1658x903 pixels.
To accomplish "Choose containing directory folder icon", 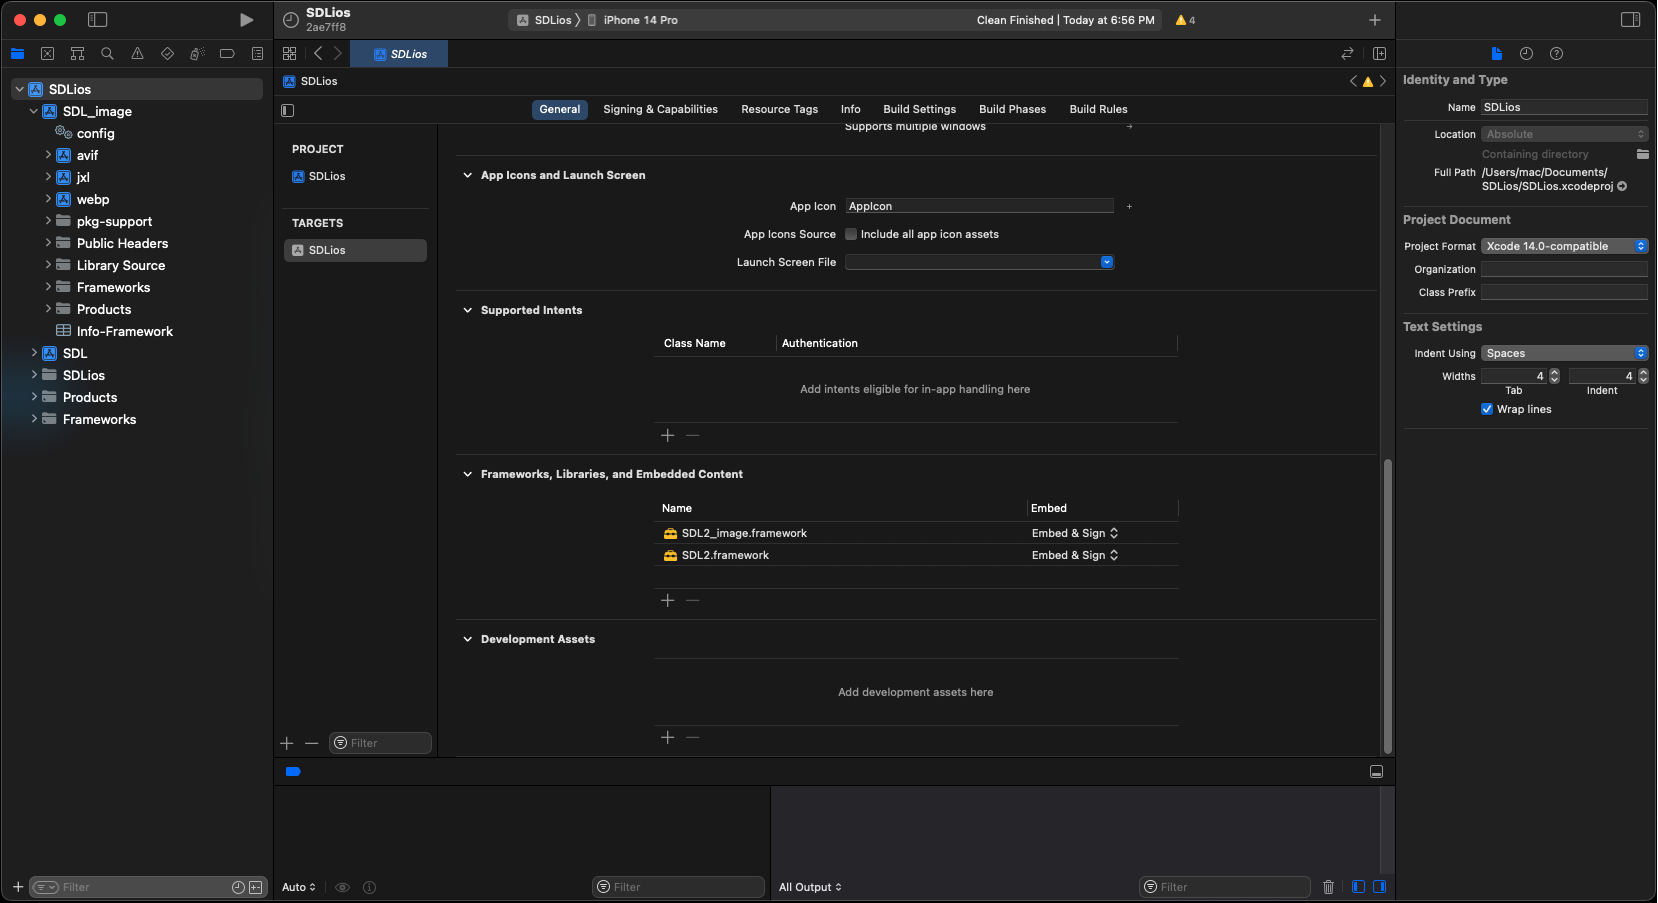I will click(x=1642, y=154).
